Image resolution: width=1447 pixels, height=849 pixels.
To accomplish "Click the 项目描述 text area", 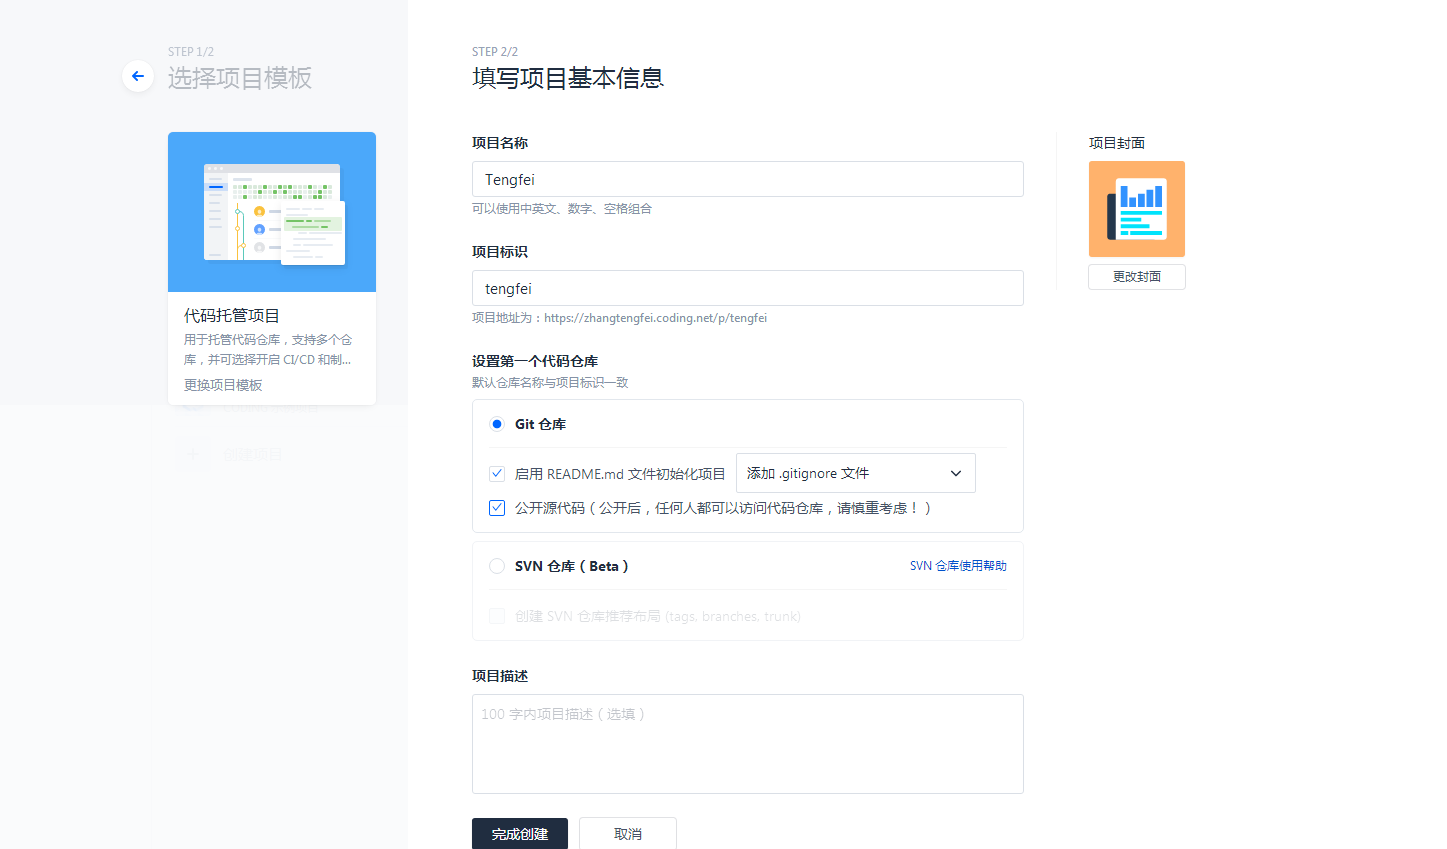I will click(748, 744).
